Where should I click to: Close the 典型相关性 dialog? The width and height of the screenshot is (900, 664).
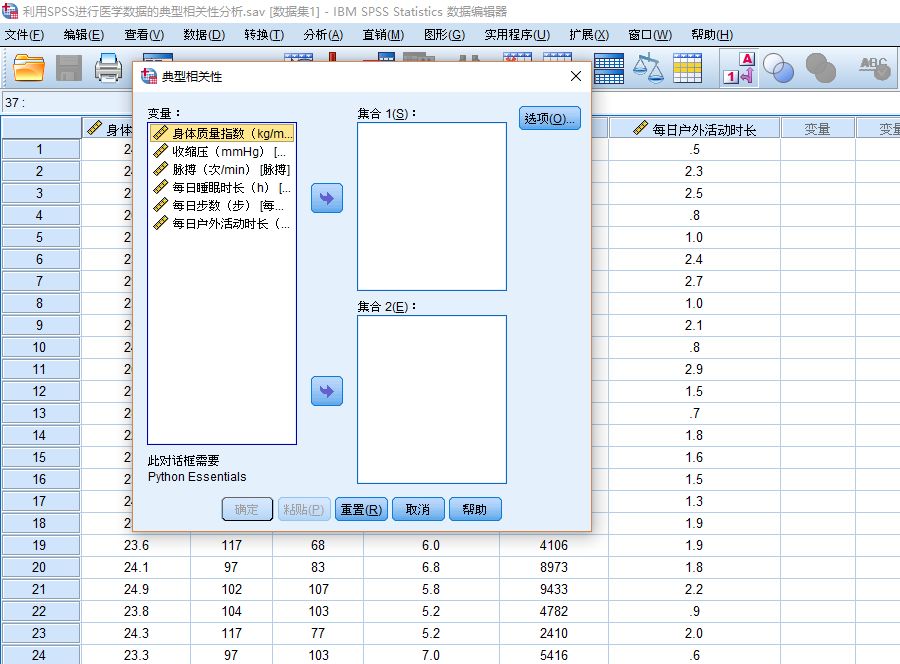[x=576, y=76]
